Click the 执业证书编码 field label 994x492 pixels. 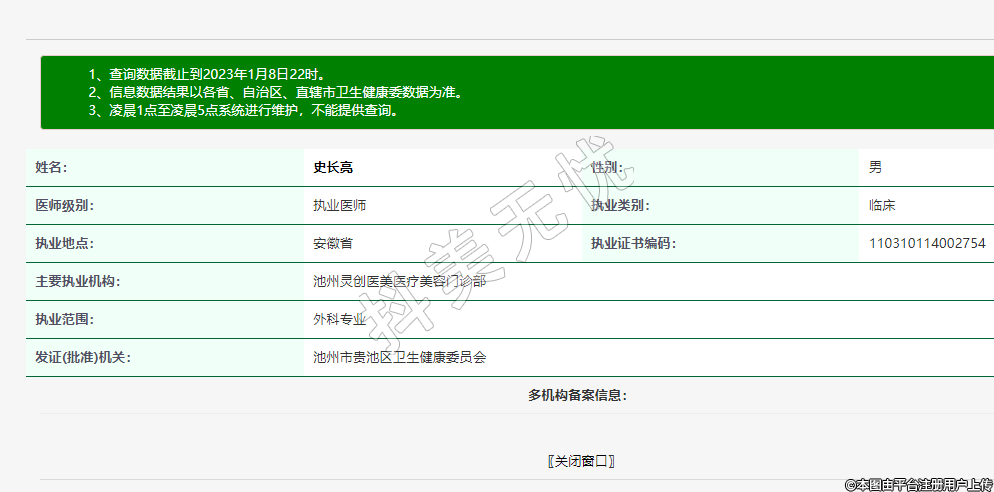(633, 243)
